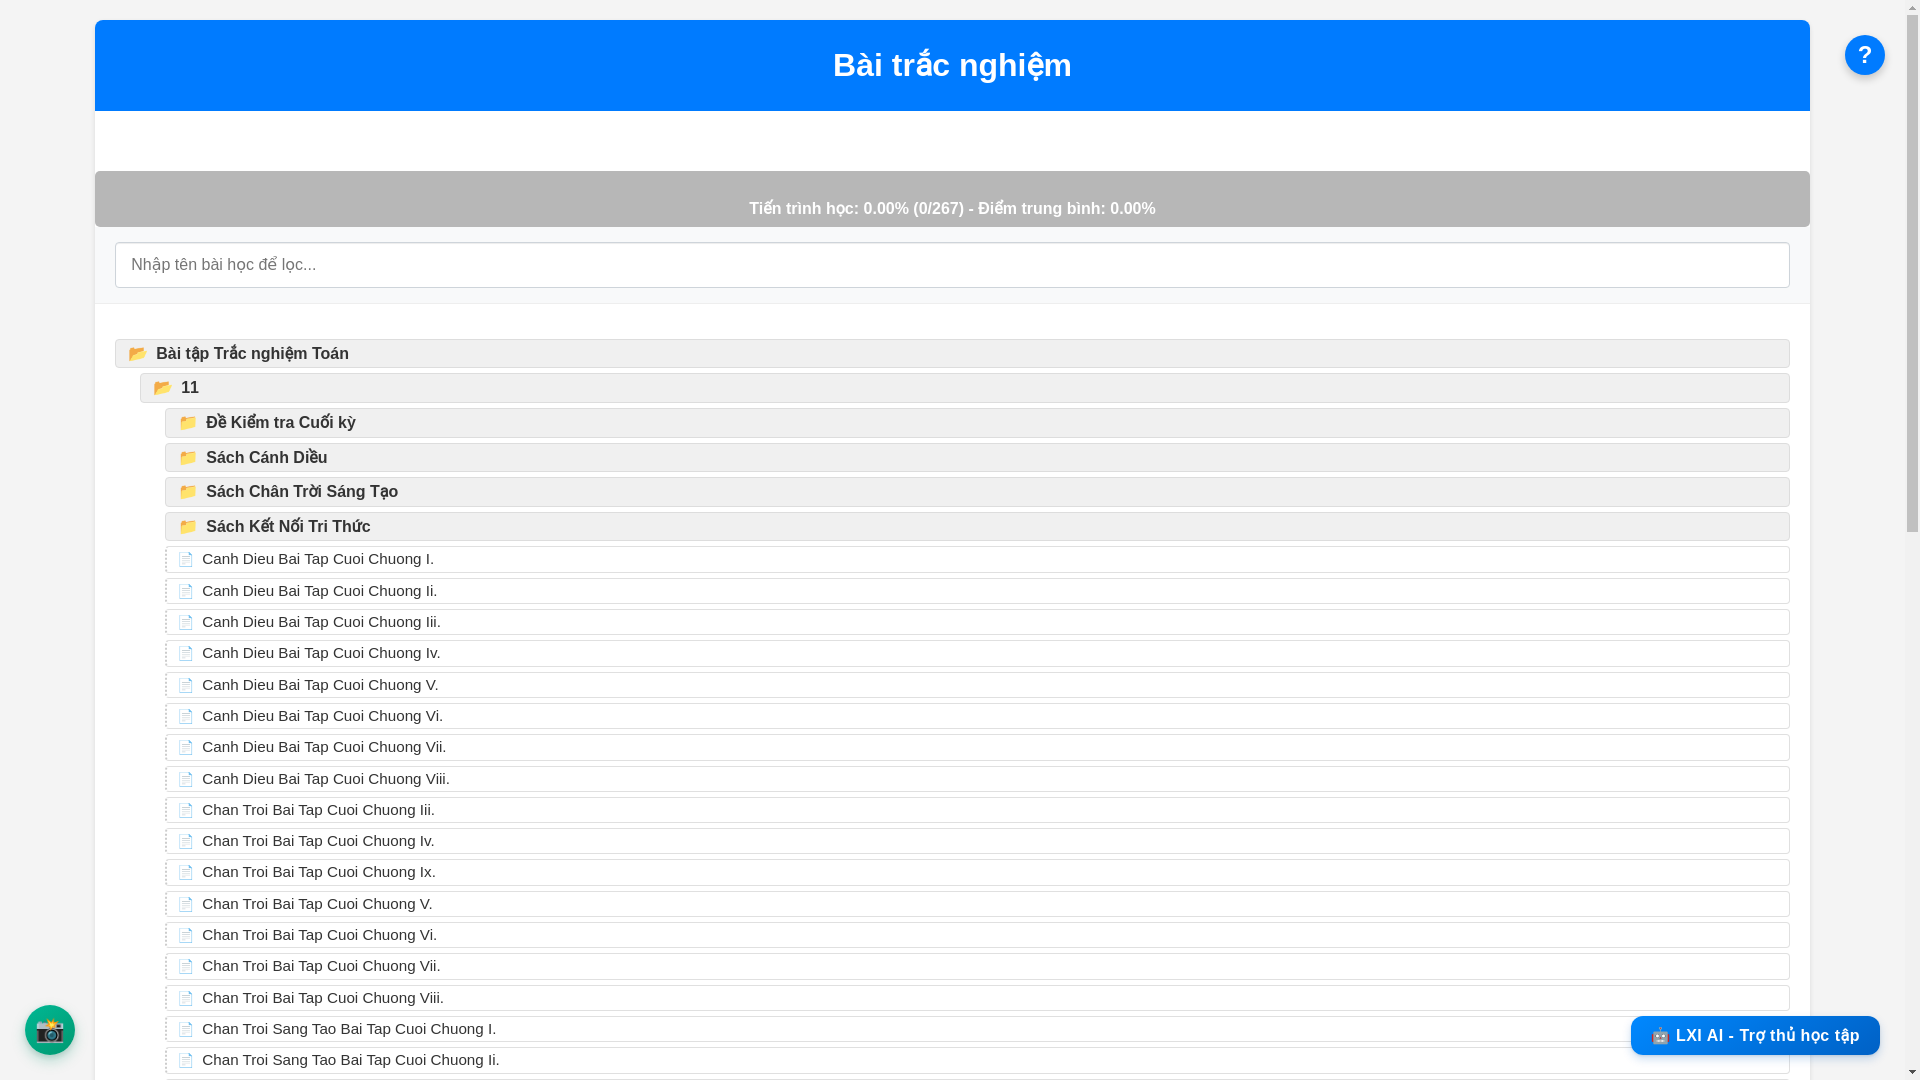The image size is (1920, 1080).
Task: Focus the lesson name filter field
Action: [x=952, y=265]
